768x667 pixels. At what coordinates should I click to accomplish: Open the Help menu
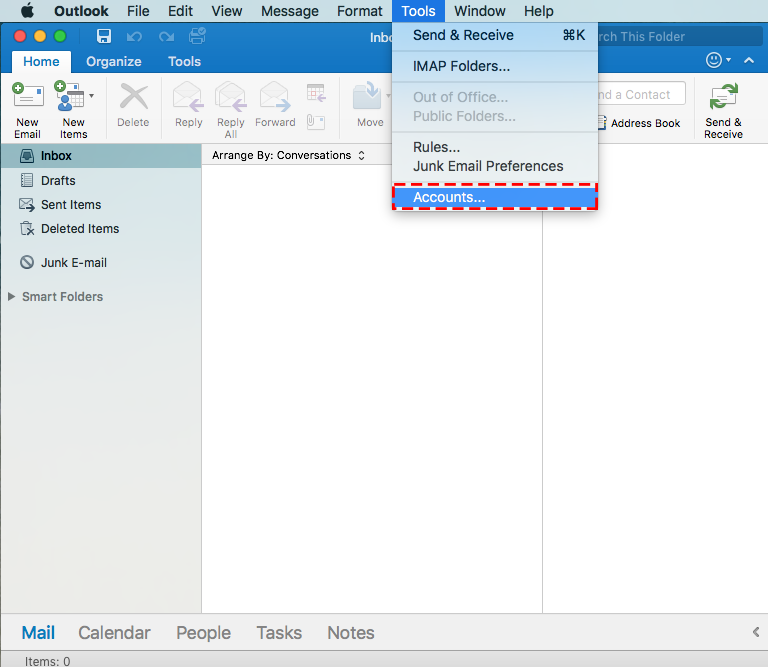[538, 11]
